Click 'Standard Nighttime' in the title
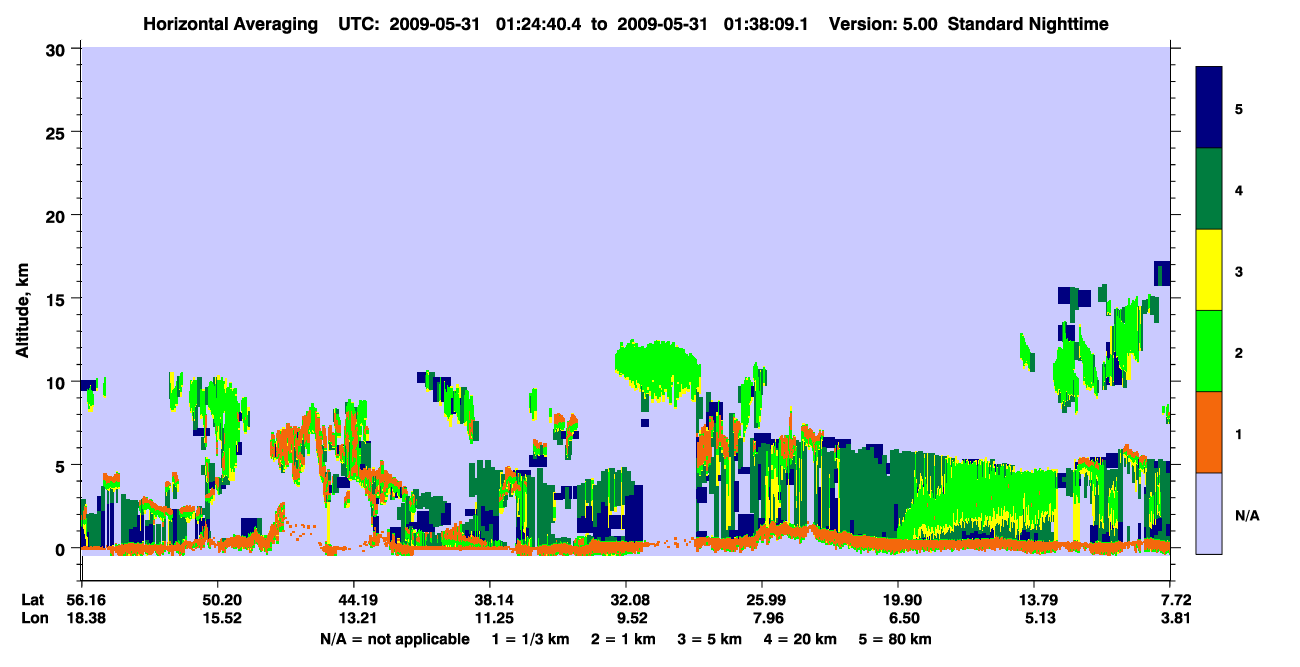1300x667 pixels. point(1028,24)
